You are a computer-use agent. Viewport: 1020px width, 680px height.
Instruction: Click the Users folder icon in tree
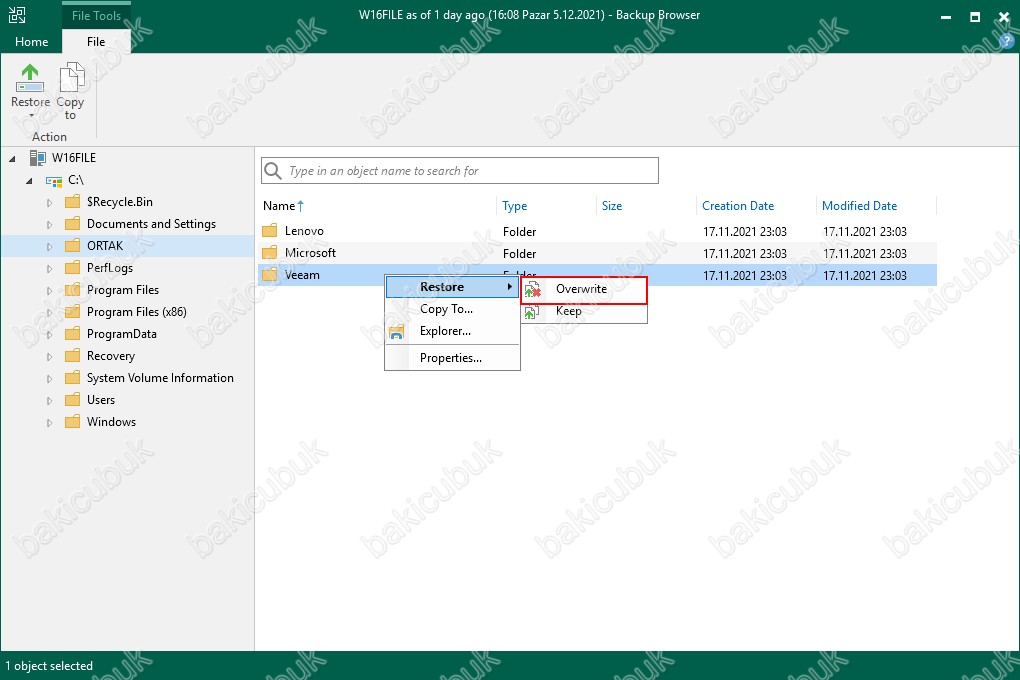pos(73,400)
